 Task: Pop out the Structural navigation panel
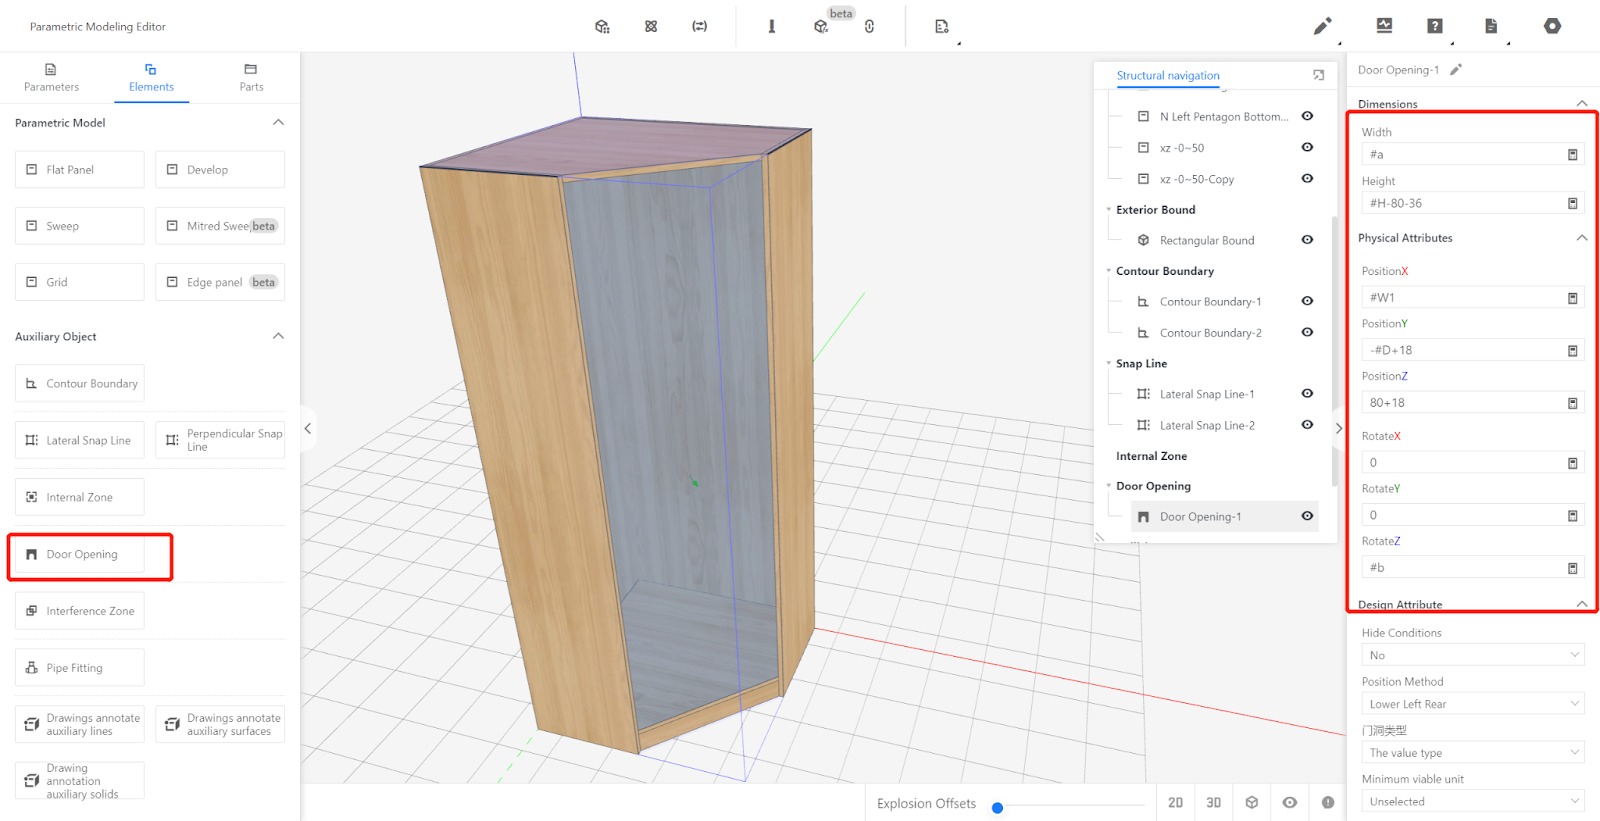[1318, 75]
